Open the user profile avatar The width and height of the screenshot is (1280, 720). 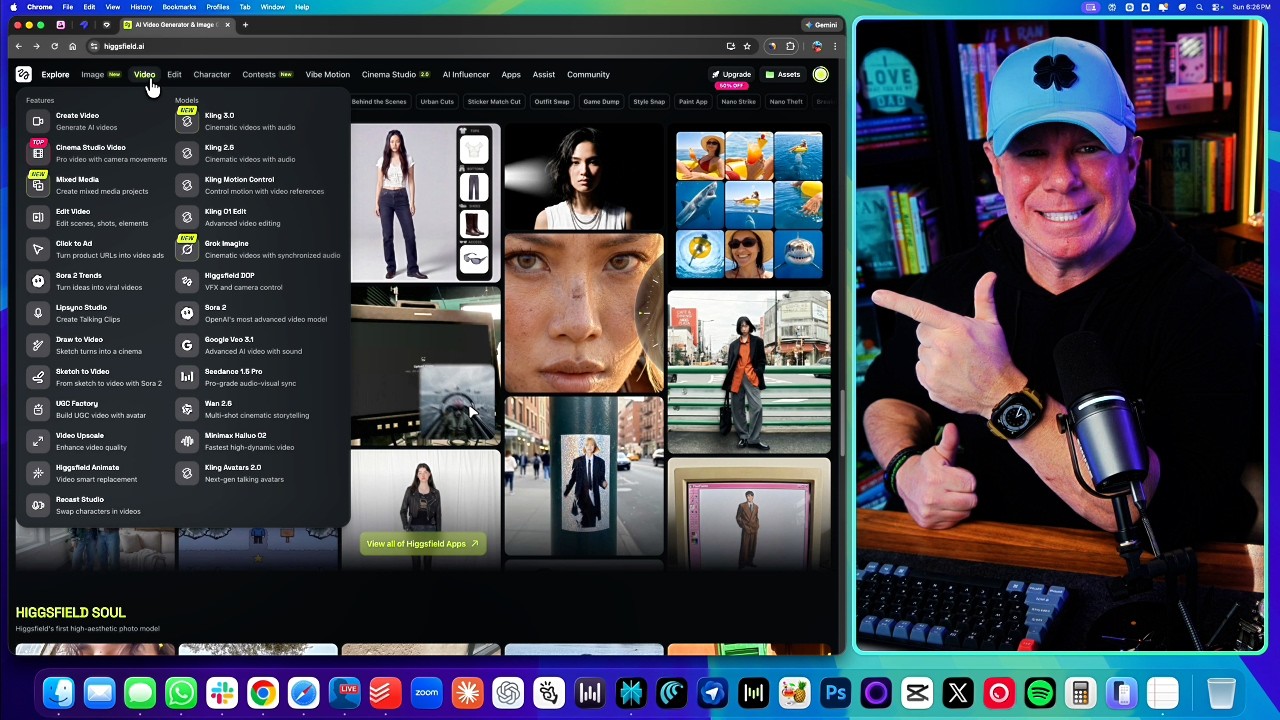pos(820,74)
